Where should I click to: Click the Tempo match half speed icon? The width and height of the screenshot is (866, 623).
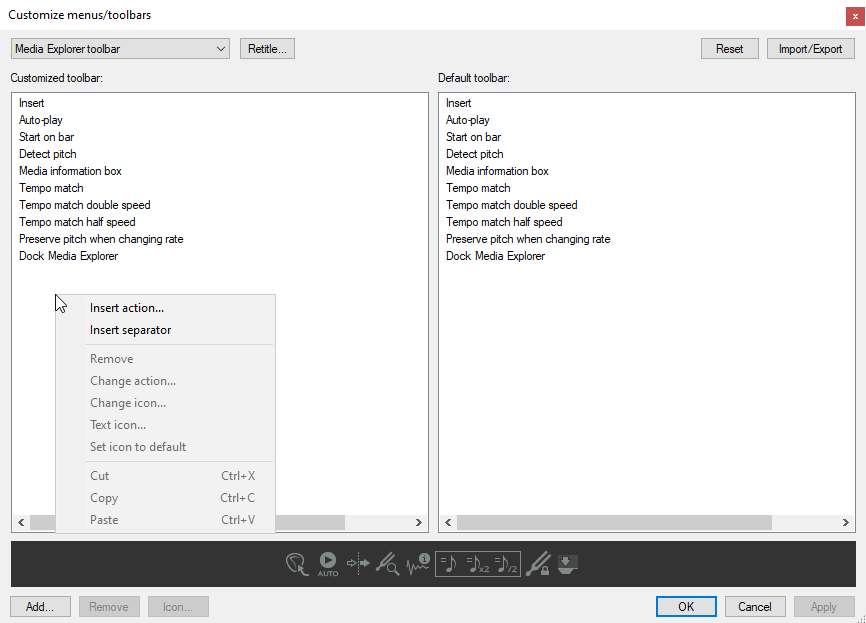pos(507,565)
